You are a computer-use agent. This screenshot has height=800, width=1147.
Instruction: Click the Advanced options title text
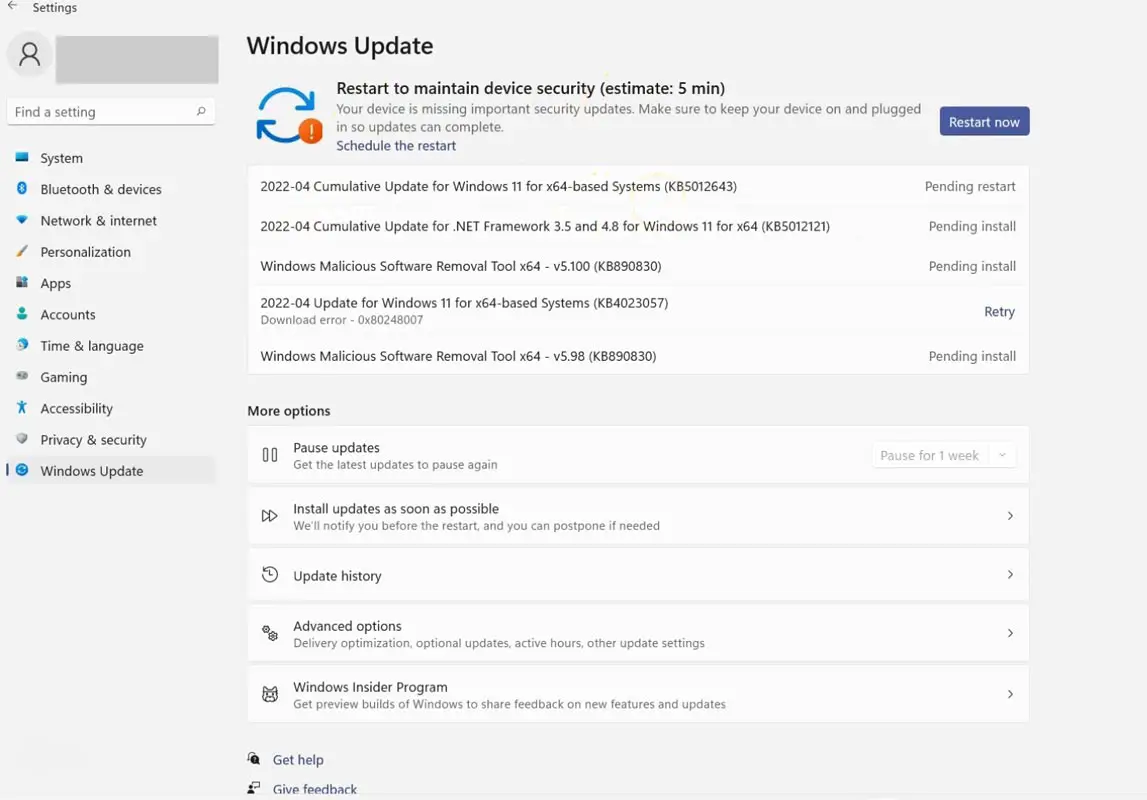[x=347, y=626]
